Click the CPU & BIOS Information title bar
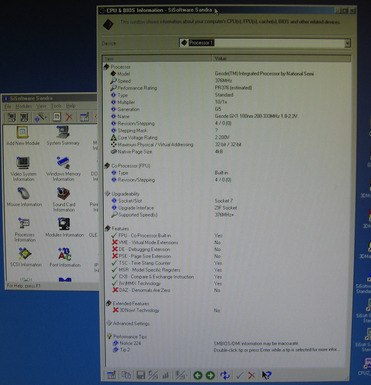Image resolution: width=371 pixels, height=385 pixels. [227, 10]
